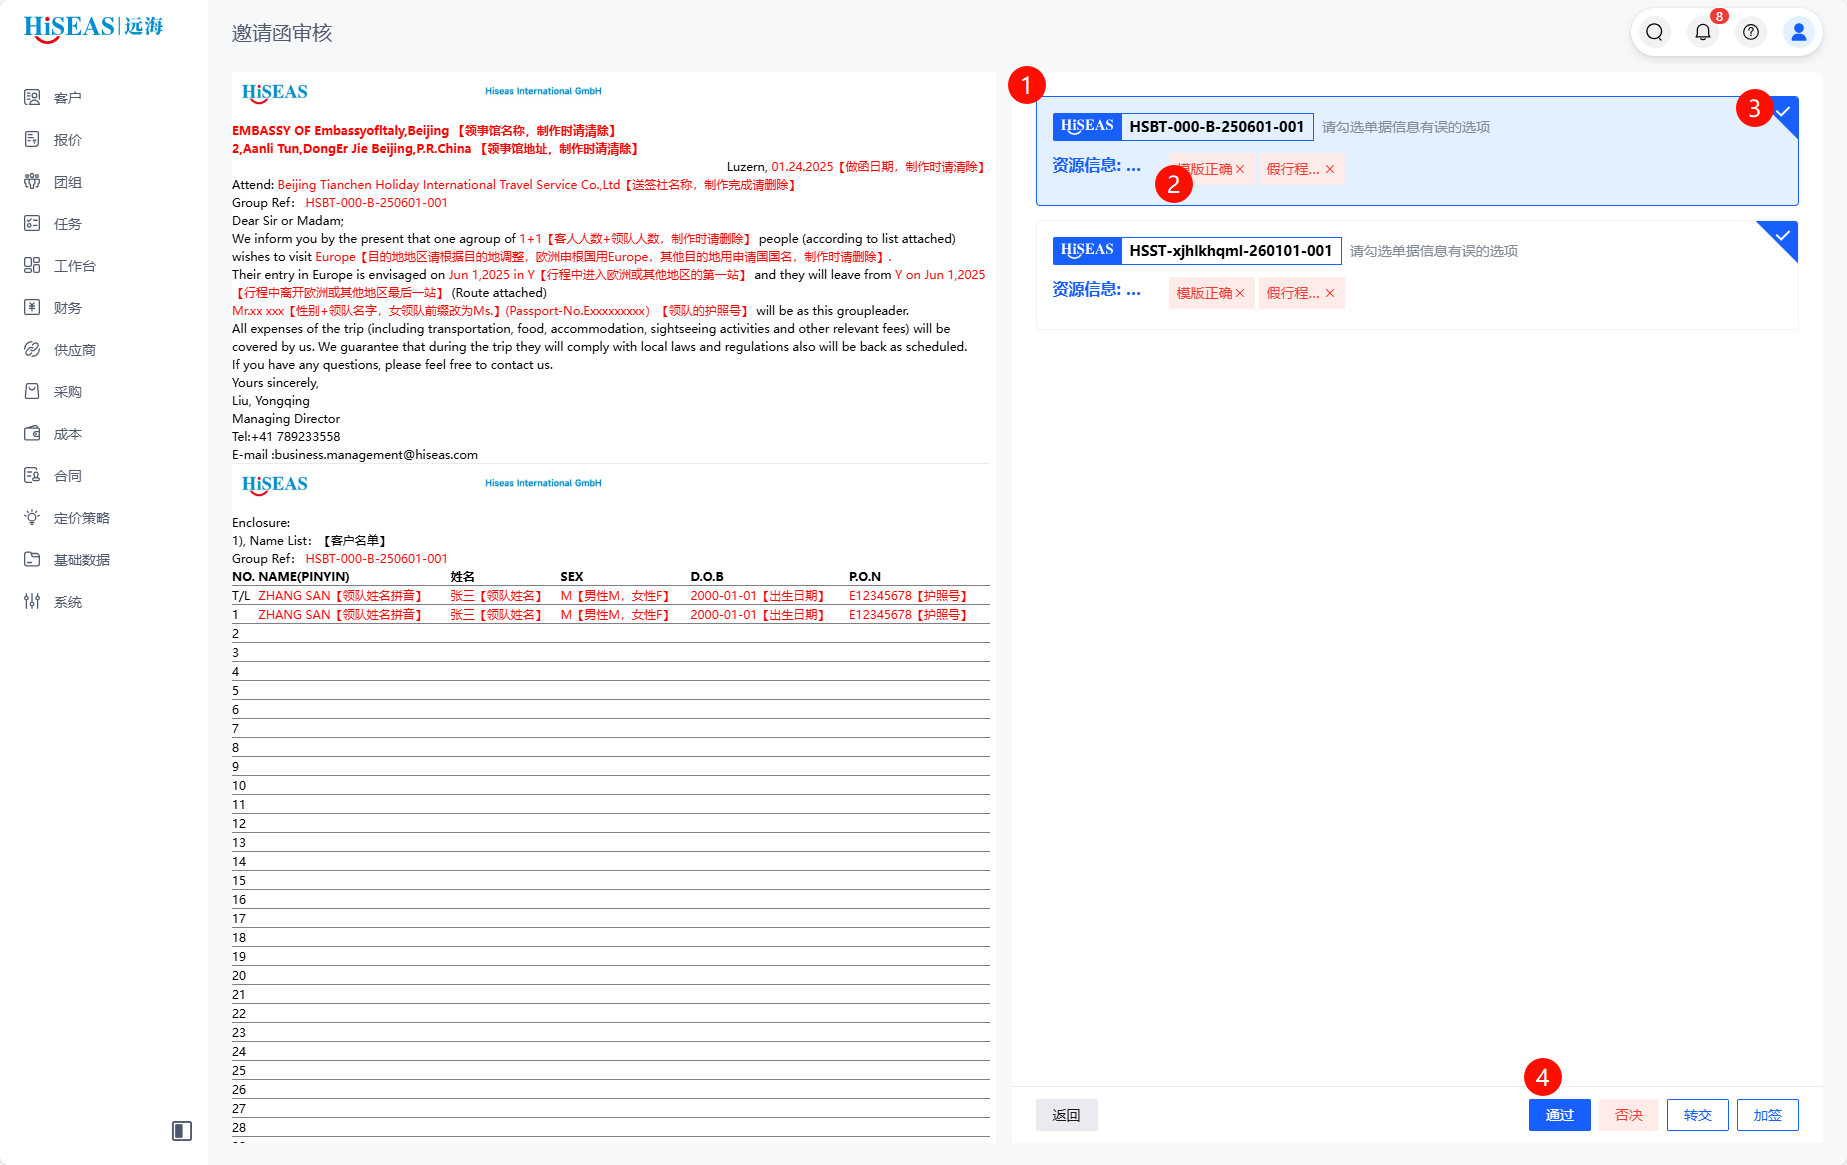The image size is (1847, 1165).
Task: Open error options dropdown for HSST-xjhlkhqml-260101-001
Action: (x=1433, y=251)
